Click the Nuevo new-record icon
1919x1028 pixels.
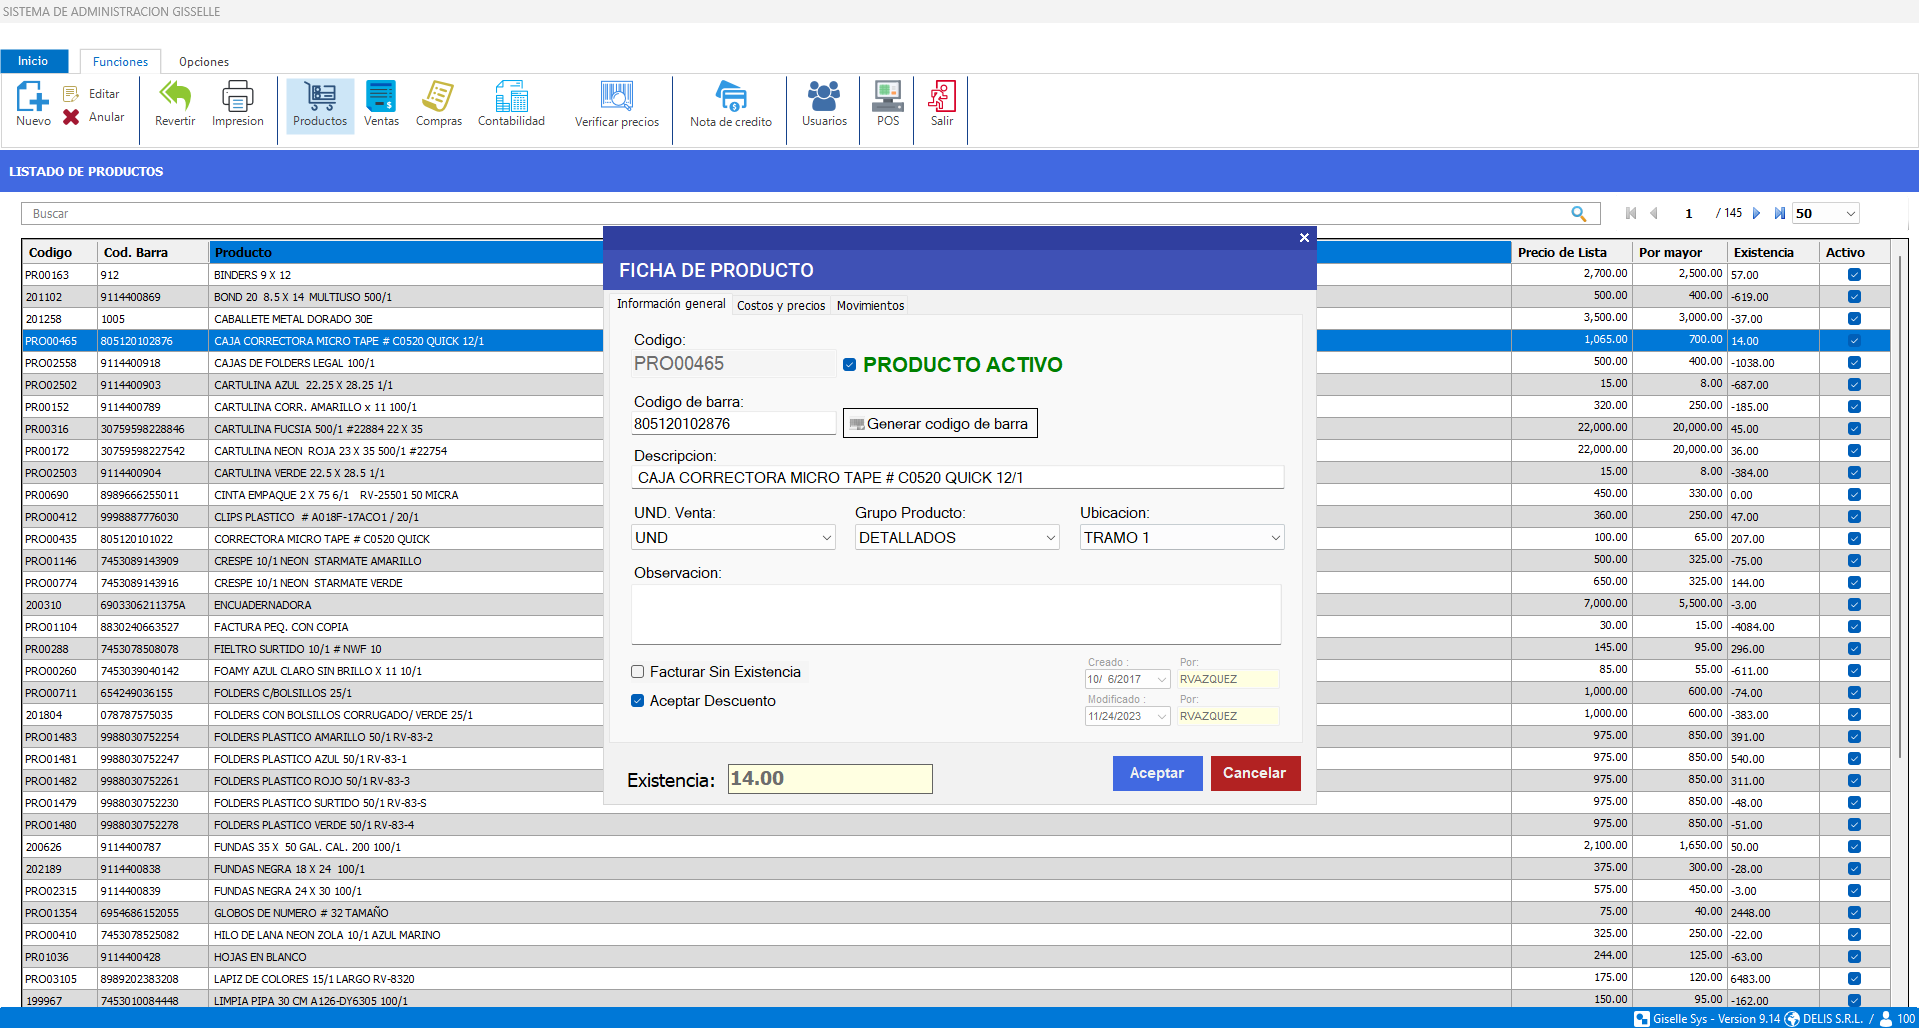coord(33,97)
